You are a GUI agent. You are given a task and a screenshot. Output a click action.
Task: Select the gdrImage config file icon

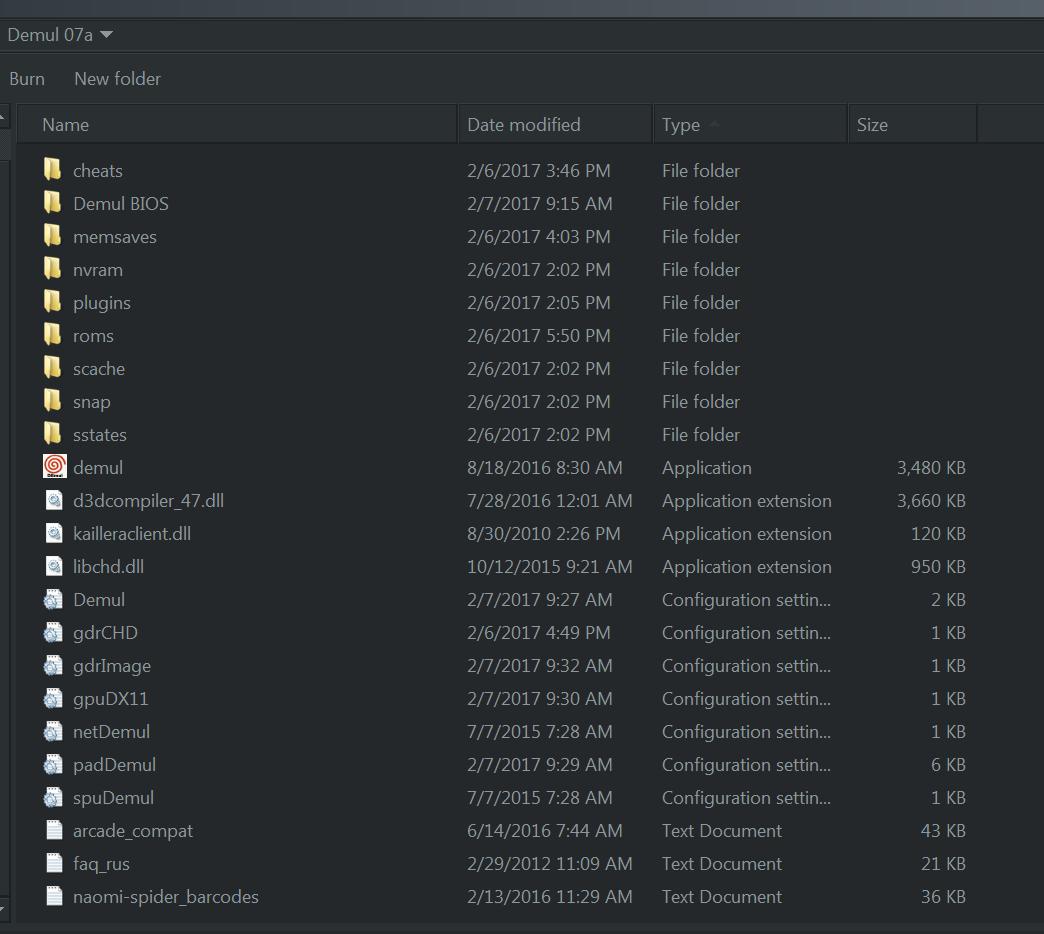pos(53,665)
